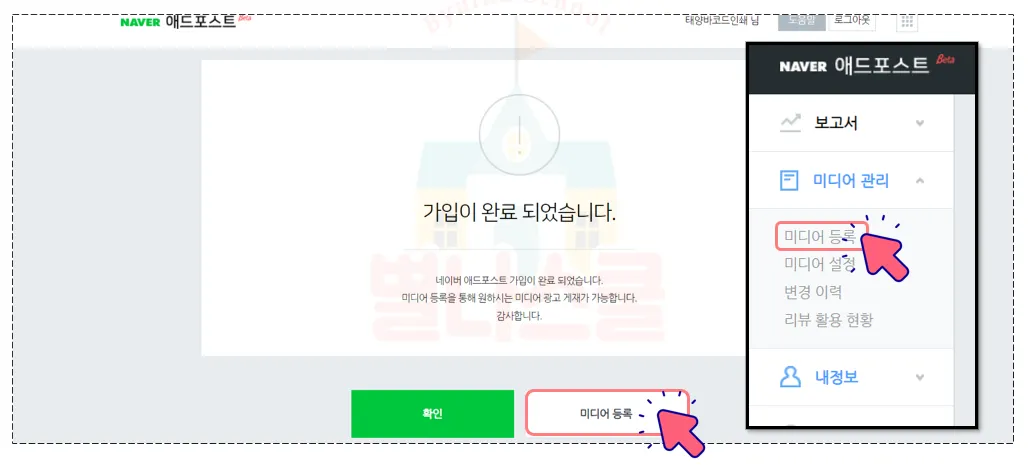Click the NAVER 애드포스트 logo in sidebar panel
Viewport: 1031px width, 465px height.
(867, 65)
